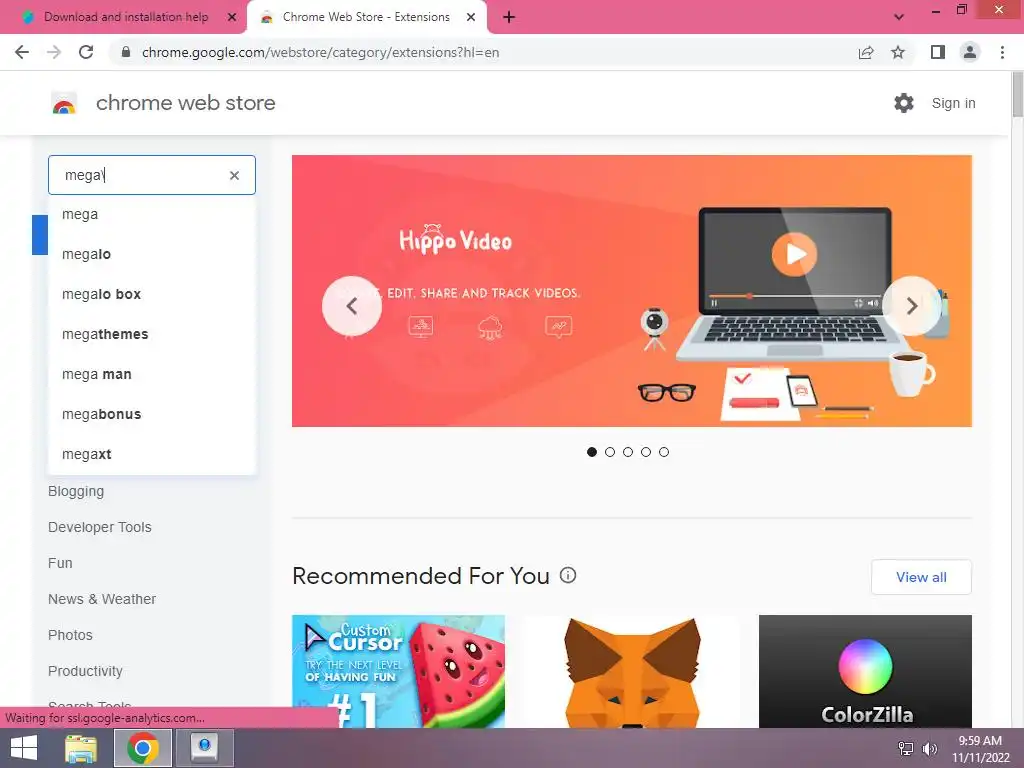
Task: Click the browser forward arrow
Action: click(54, 52)
